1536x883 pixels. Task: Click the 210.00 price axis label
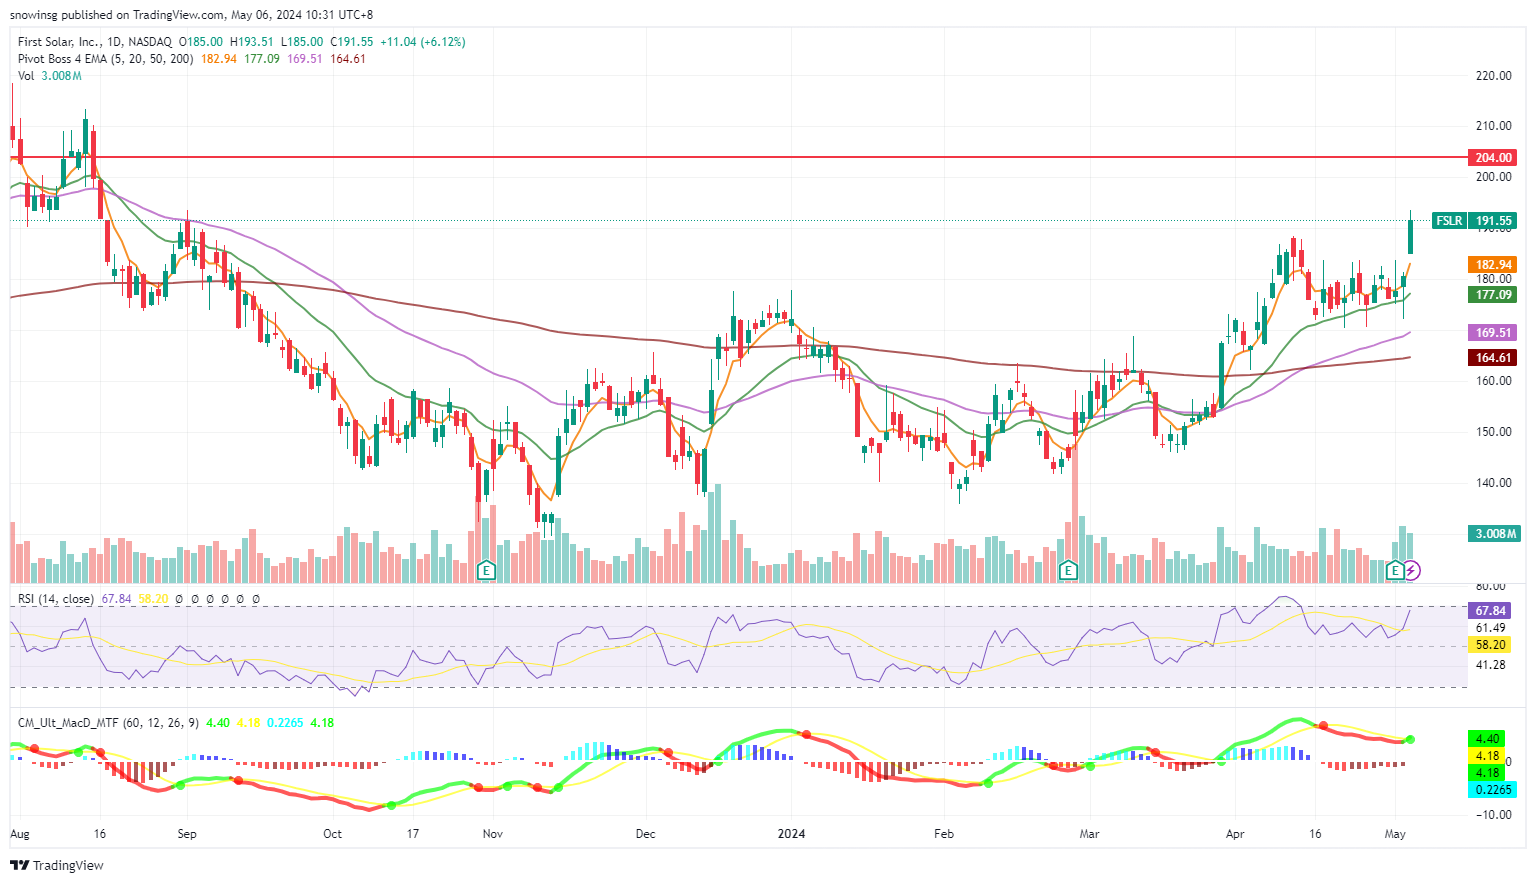point(1493,126)
